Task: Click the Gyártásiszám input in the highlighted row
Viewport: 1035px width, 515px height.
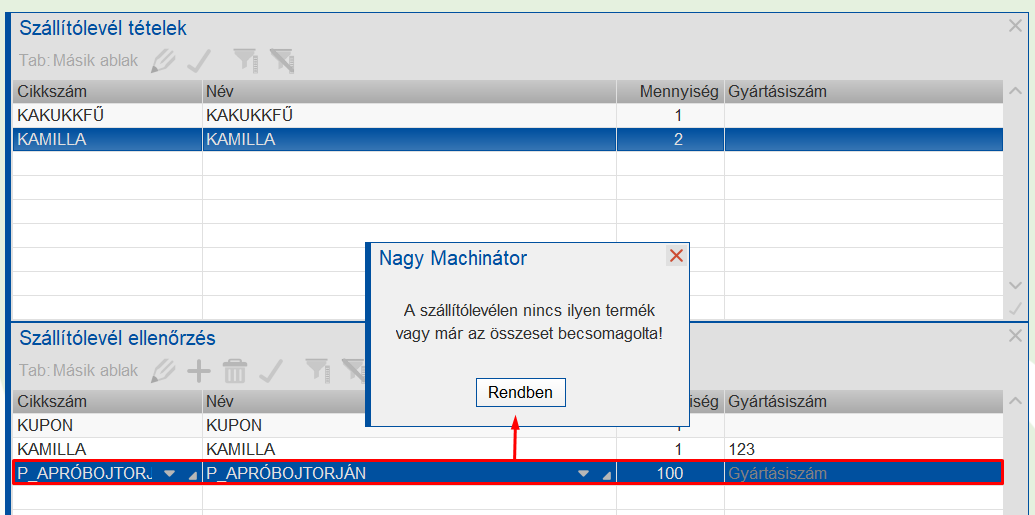Action: pyautogui.click(x=863, y=473)
